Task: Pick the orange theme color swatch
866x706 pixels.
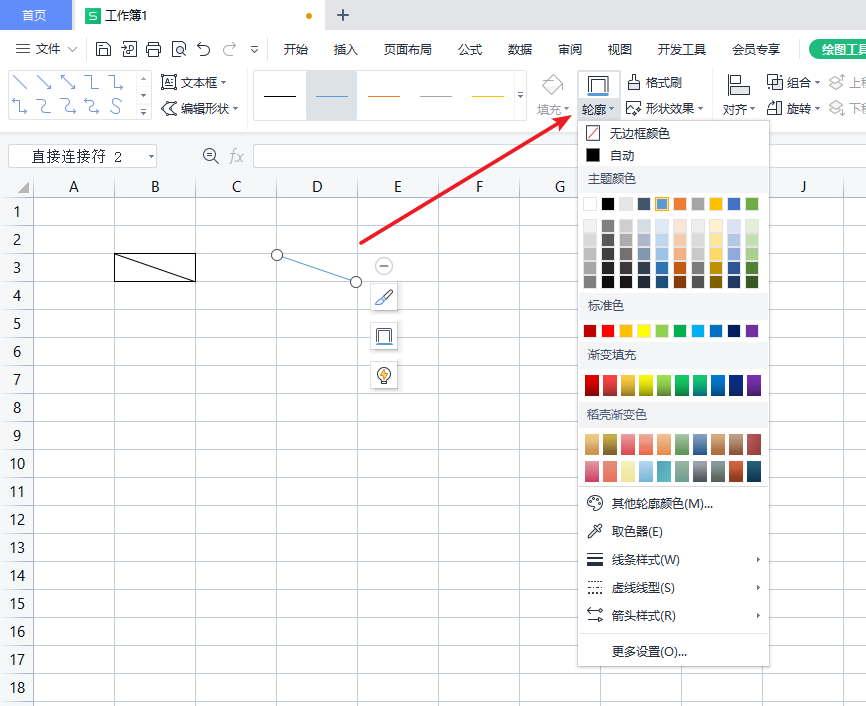Action: (680, 204)
